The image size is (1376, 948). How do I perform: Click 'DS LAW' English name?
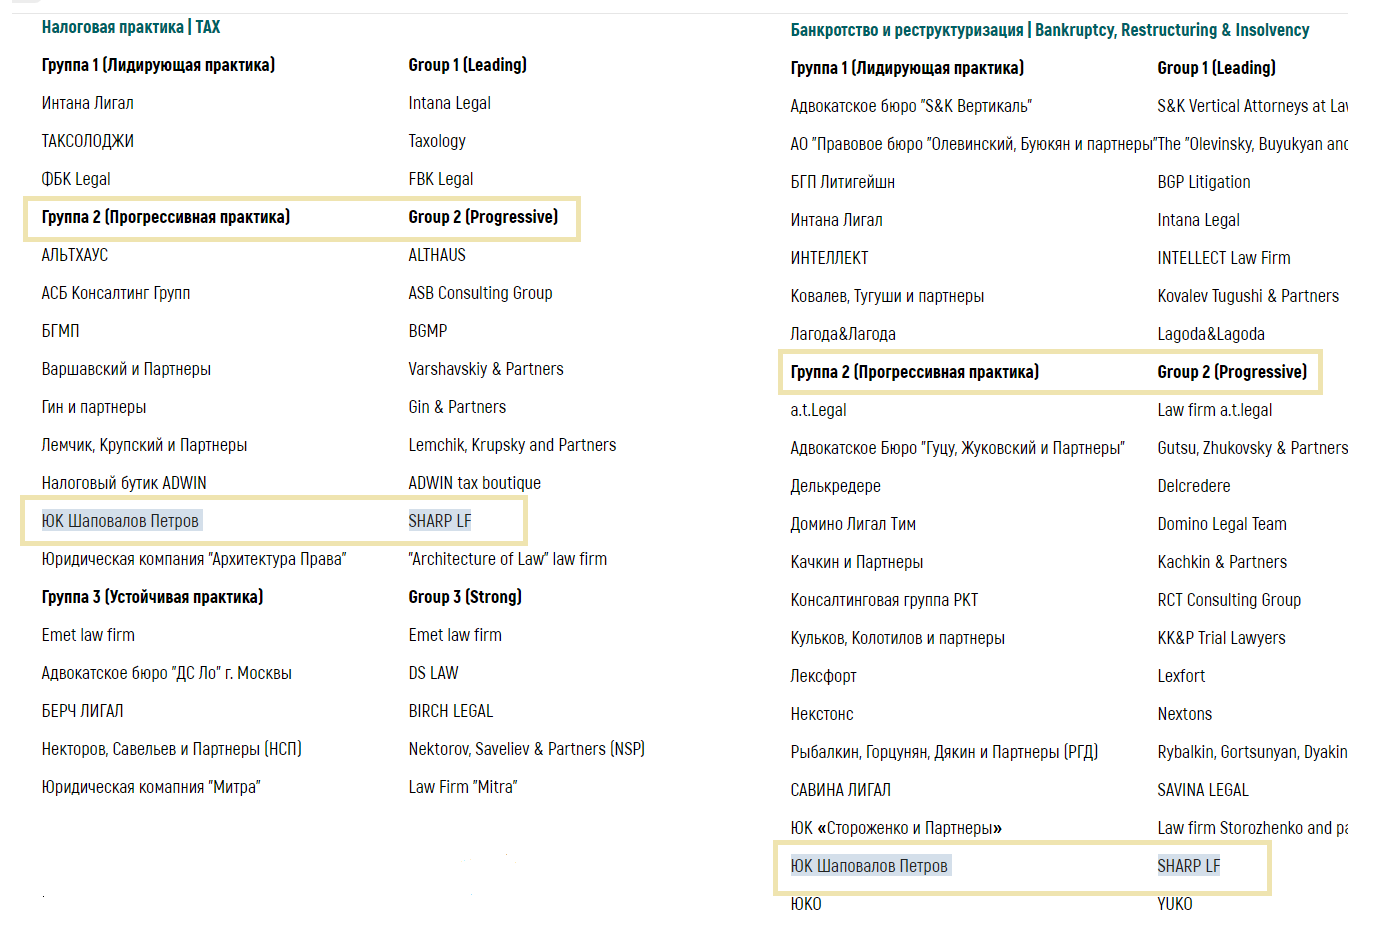tap(433, 673)
